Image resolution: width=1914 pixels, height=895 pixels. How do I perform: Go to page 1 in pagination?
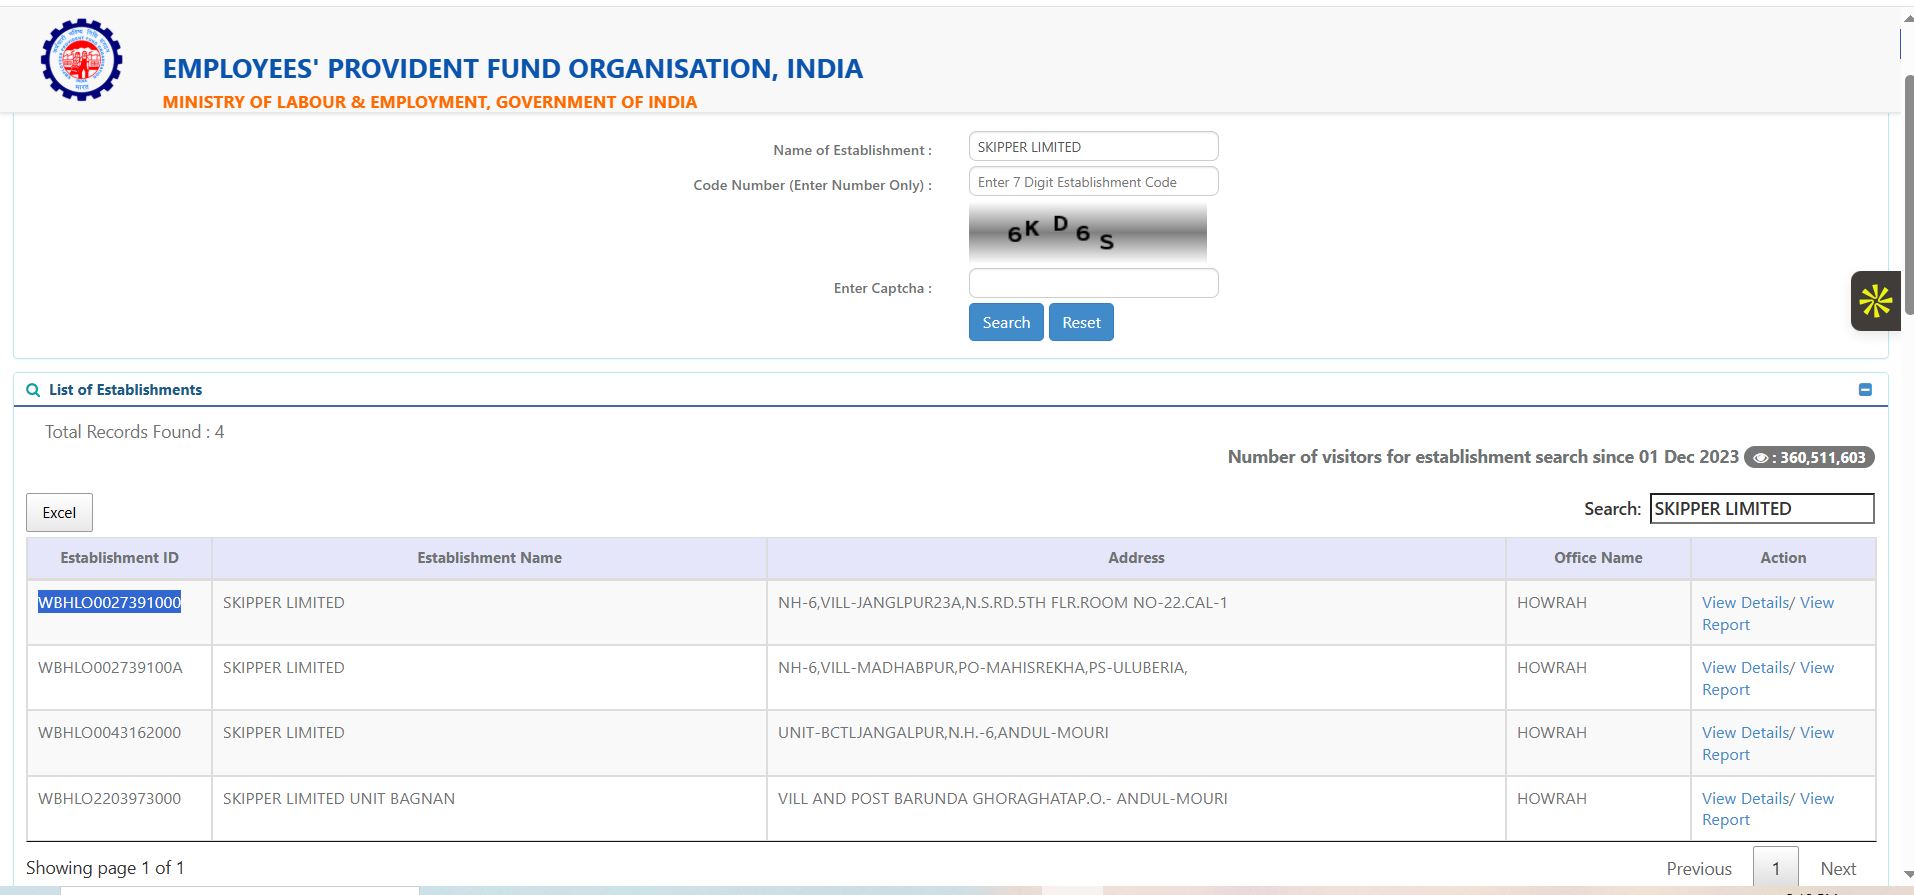tap(1775, 868)
